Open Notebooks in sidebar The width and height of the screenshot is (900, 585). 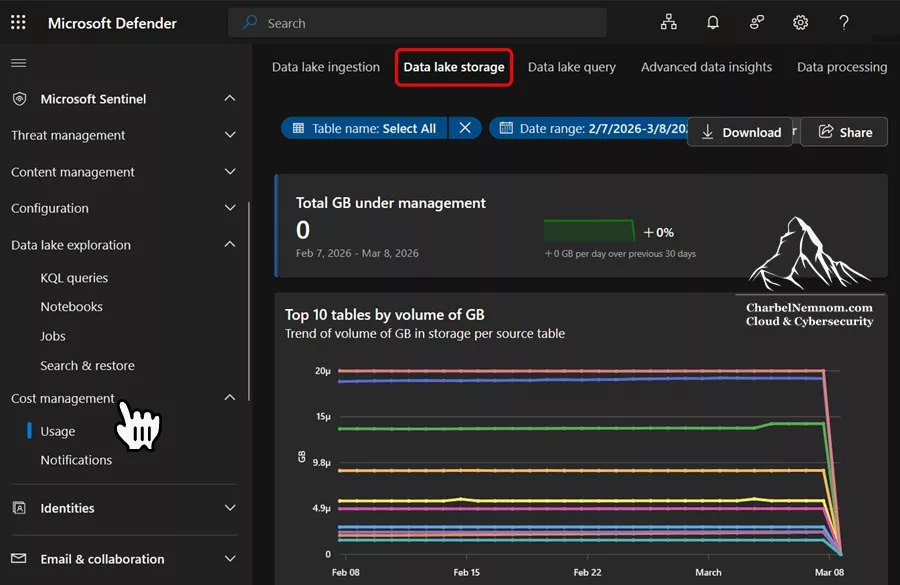[71, 307]
